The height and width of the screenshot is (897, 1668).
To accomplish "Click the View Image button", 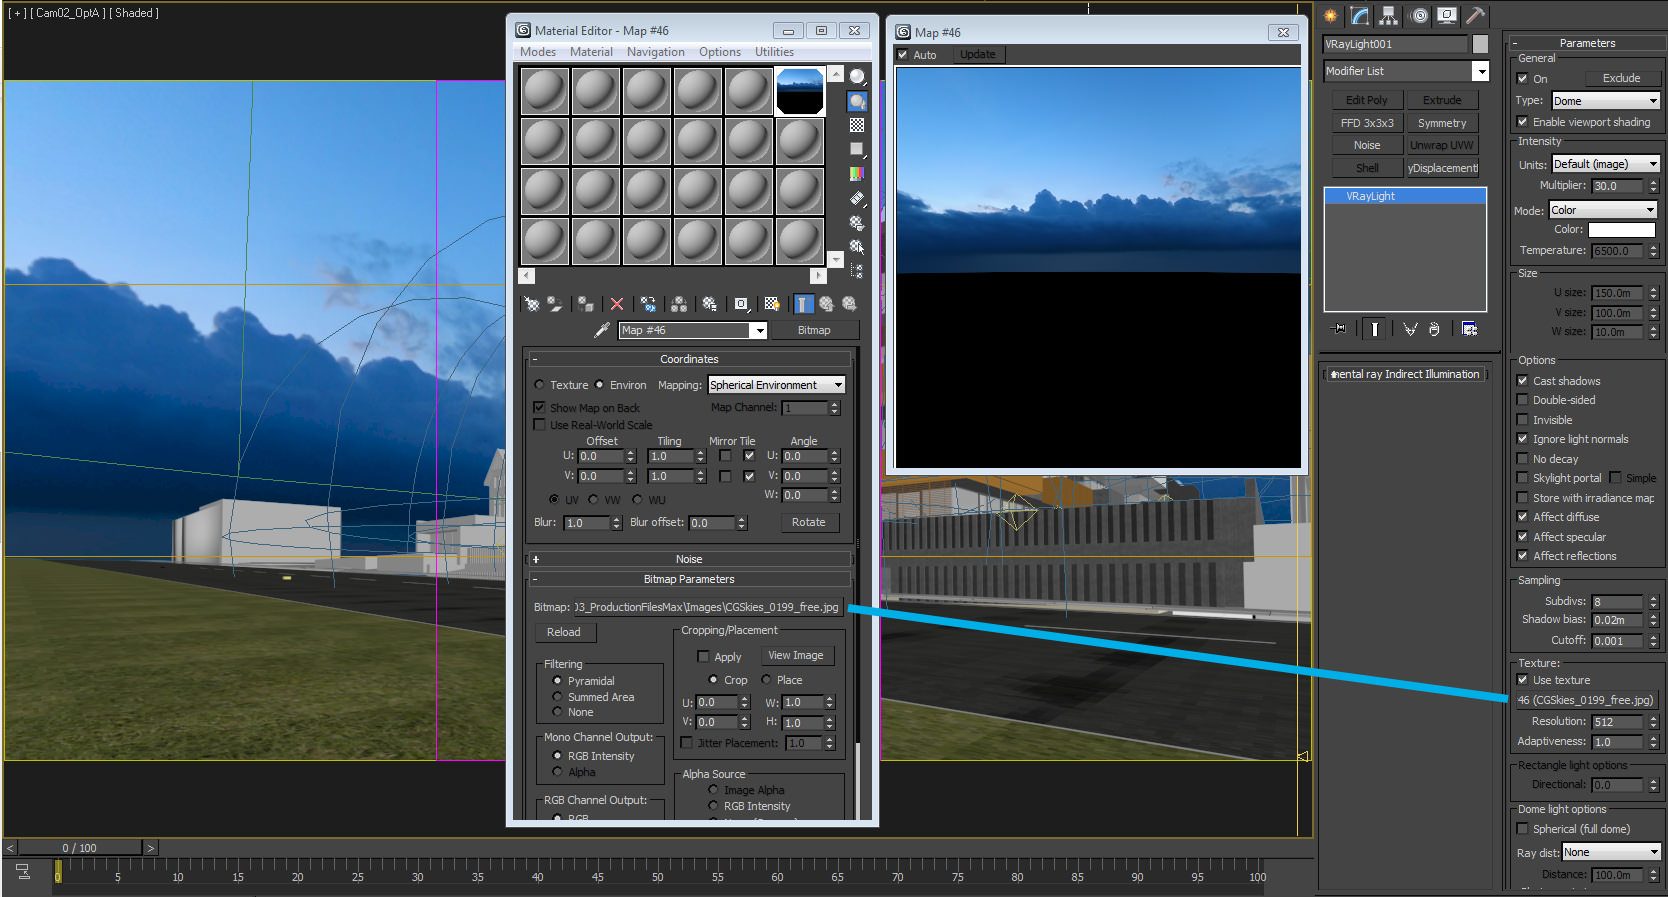I will [x=796, y=656].
